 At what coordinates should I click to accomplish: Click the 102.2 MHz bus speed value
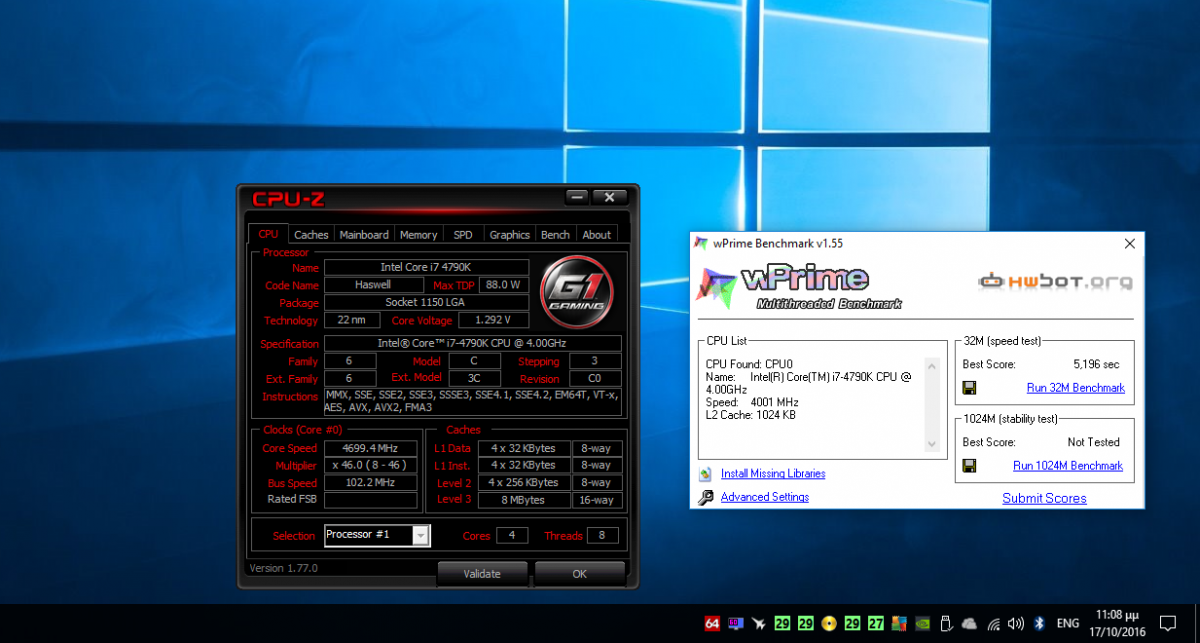[371, 483]
